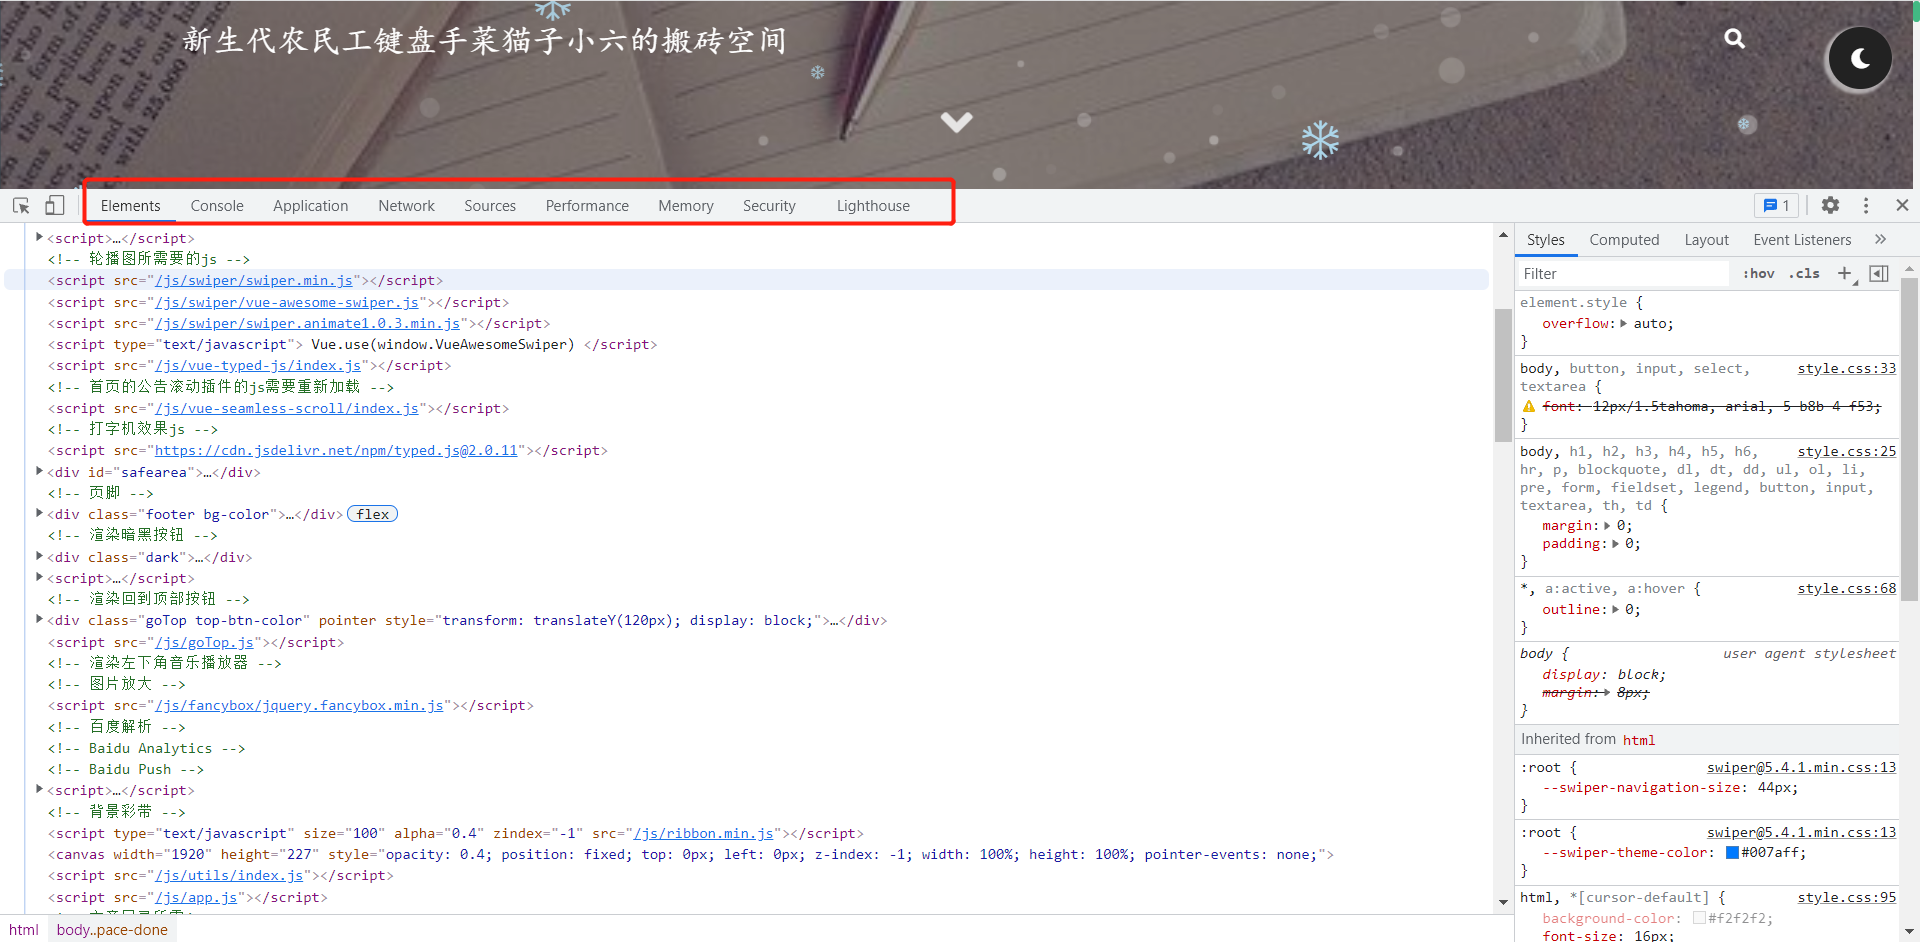Open the style.css:95 source link
The height and width of the screenshot is (942, 1920).
point(1846,897)
